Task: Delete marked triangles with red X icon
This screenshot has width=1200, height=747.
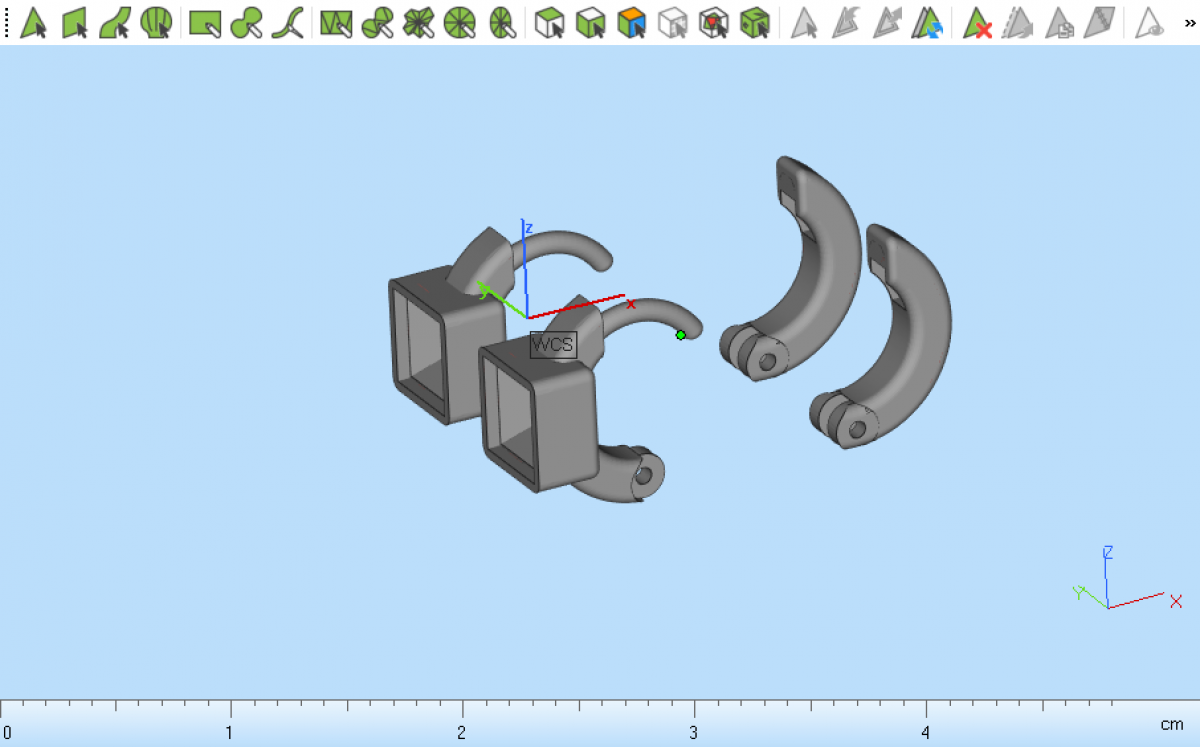Action: 977,22
